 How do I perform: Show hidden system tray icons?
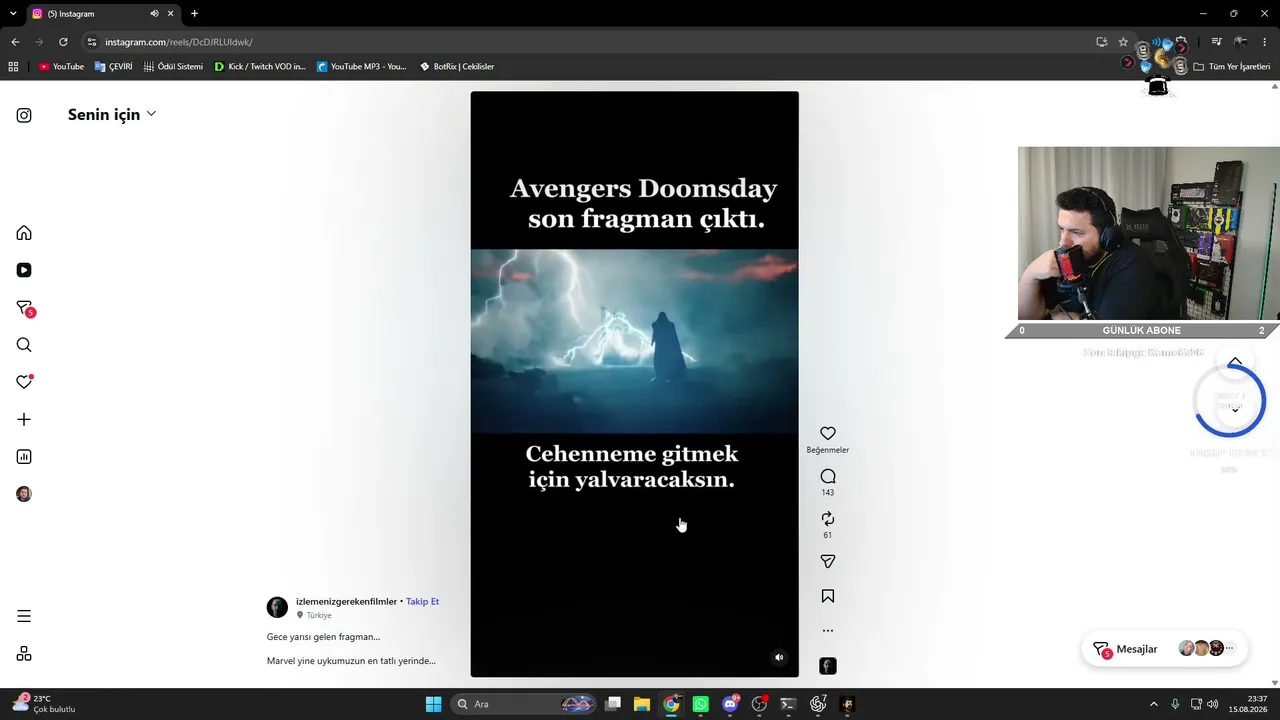1153,704
